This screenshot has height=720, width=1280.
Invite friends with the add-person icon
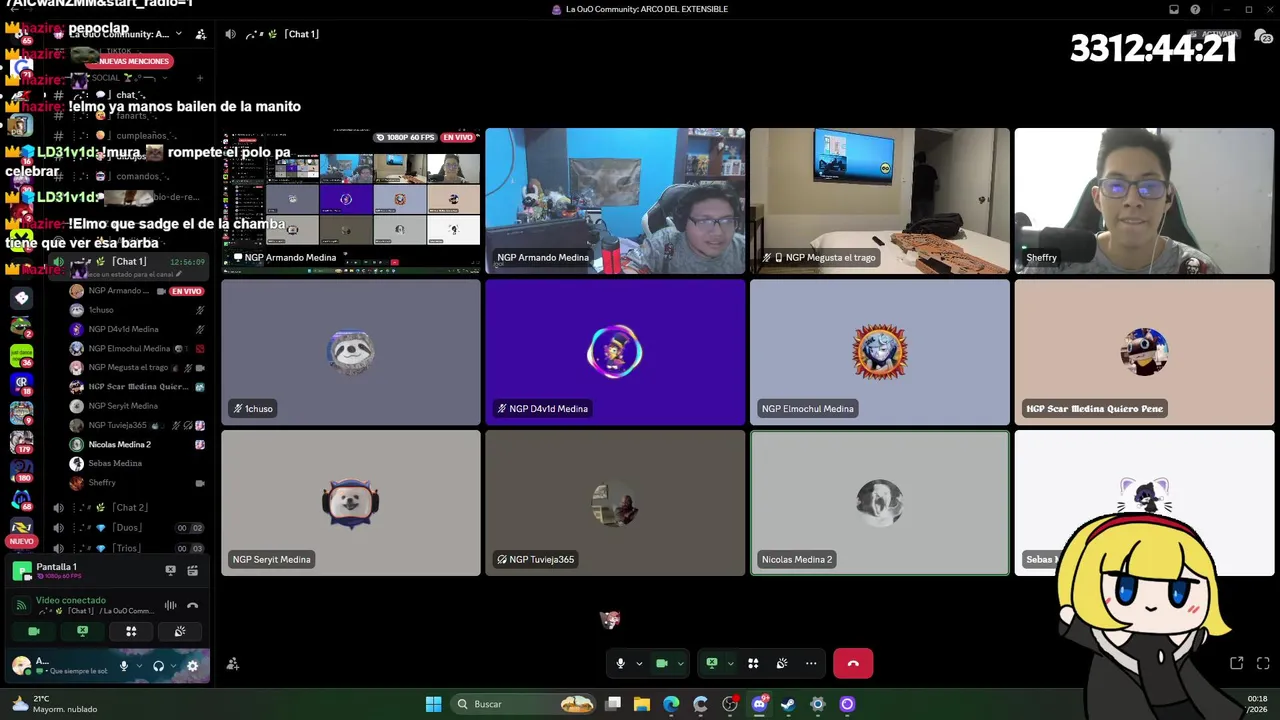232,663
